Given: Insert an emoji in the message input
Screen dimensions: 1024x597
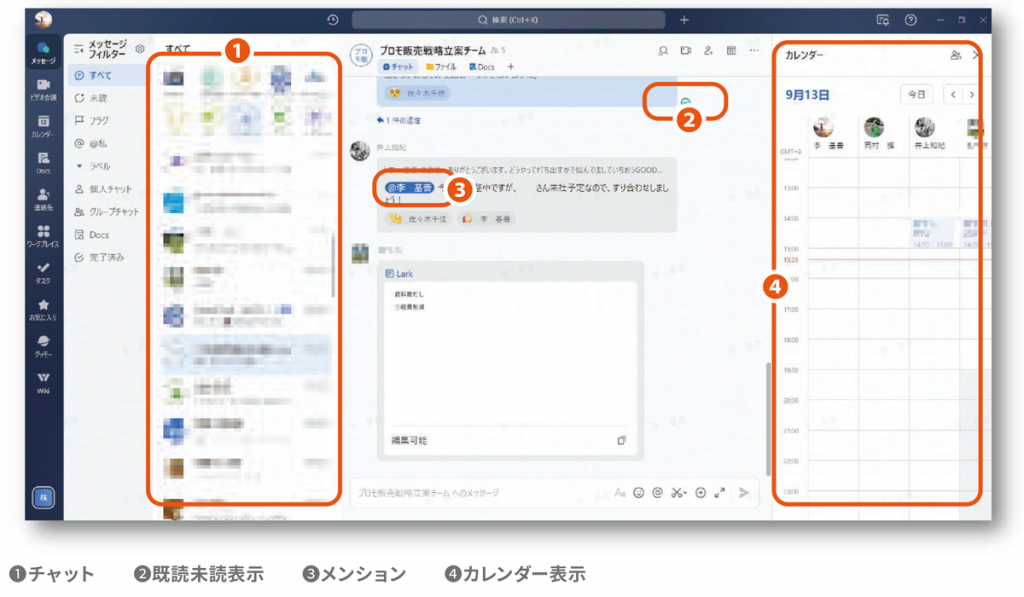Looking at the screenshot, I should [x=639, y=493].
